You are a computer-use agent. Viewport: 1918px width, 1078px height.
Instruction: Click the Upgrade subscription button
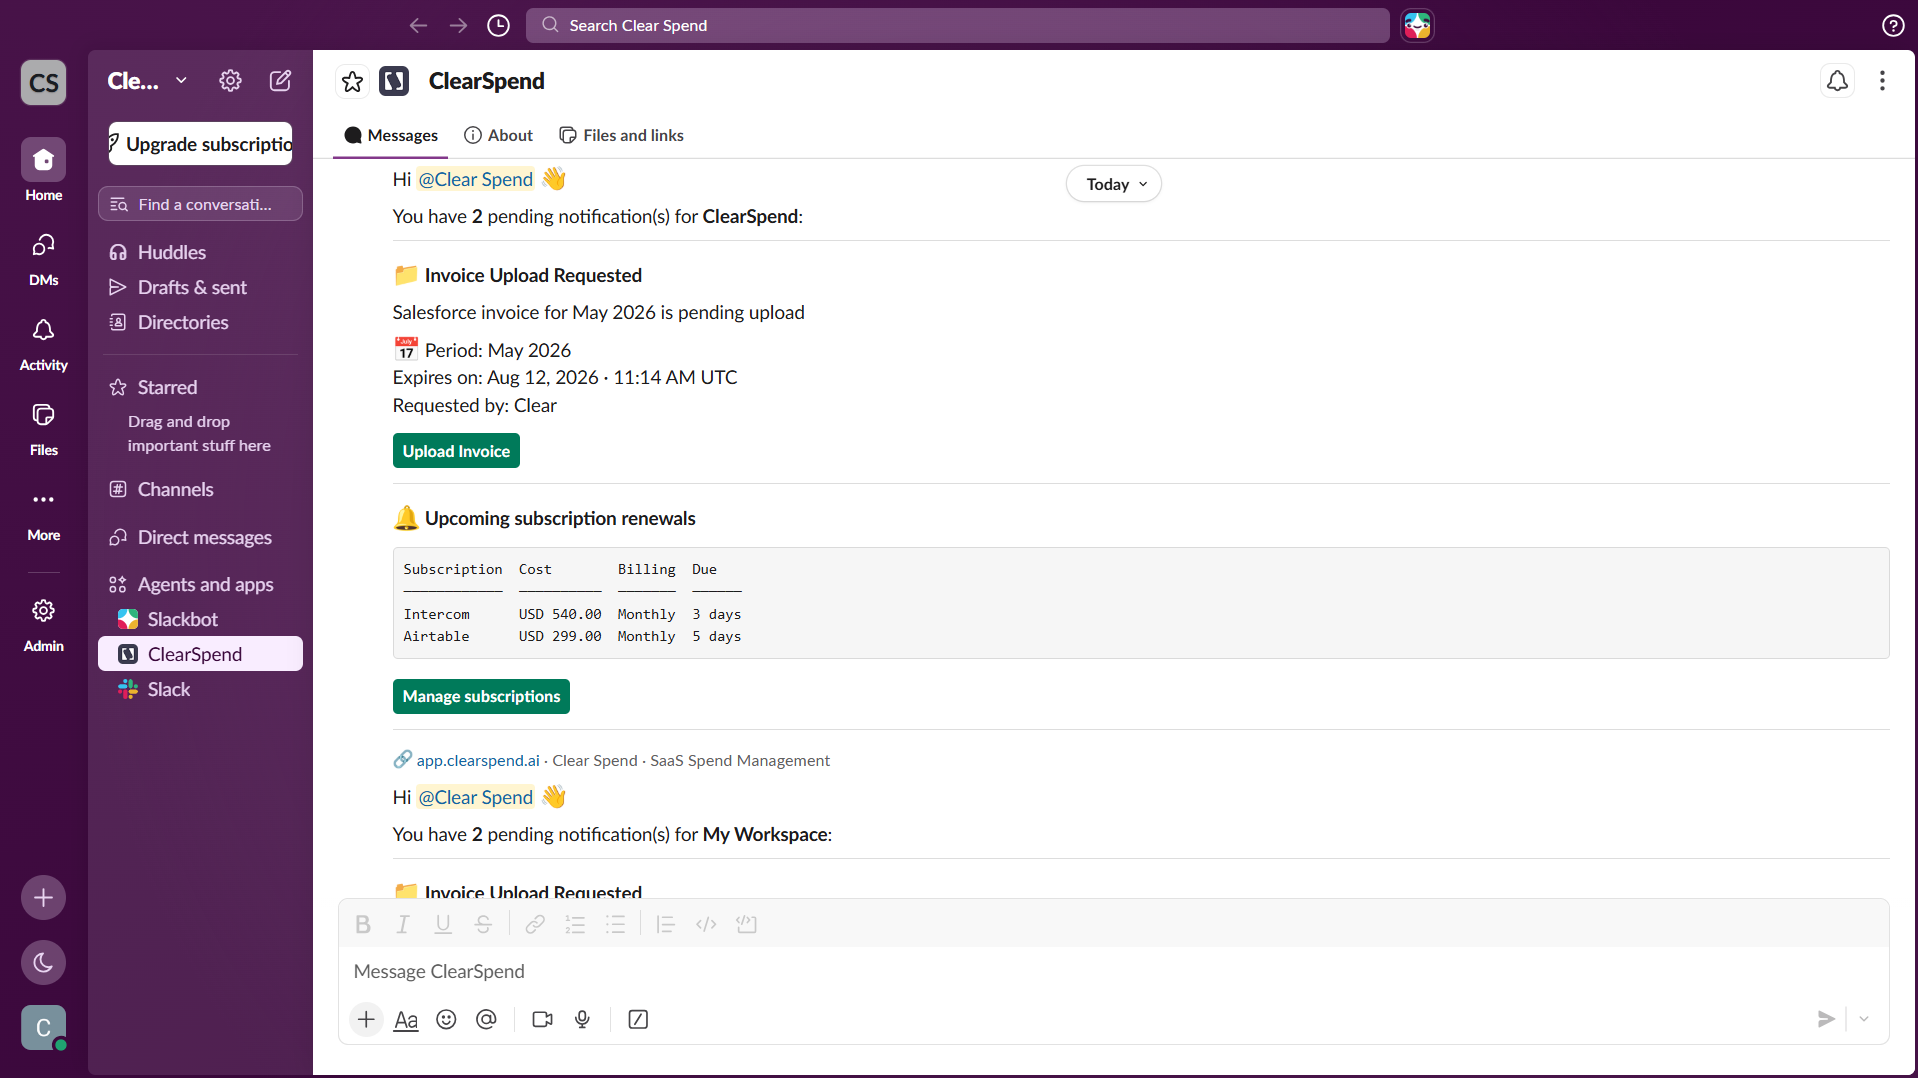(x=200, y=144)
